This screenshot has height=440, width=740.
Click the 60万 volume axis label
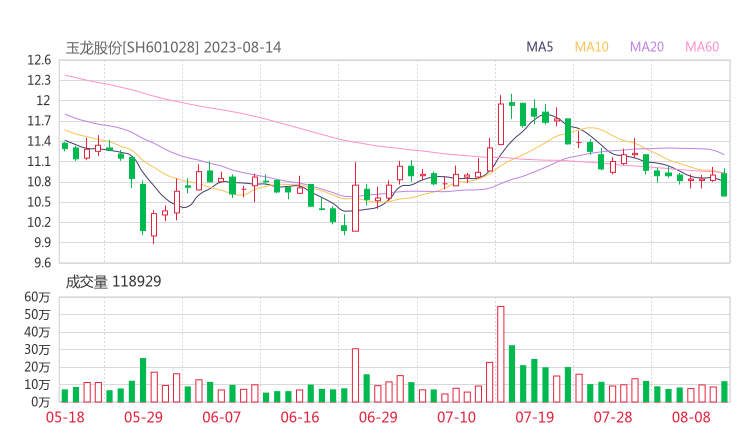tap(37, 297)
